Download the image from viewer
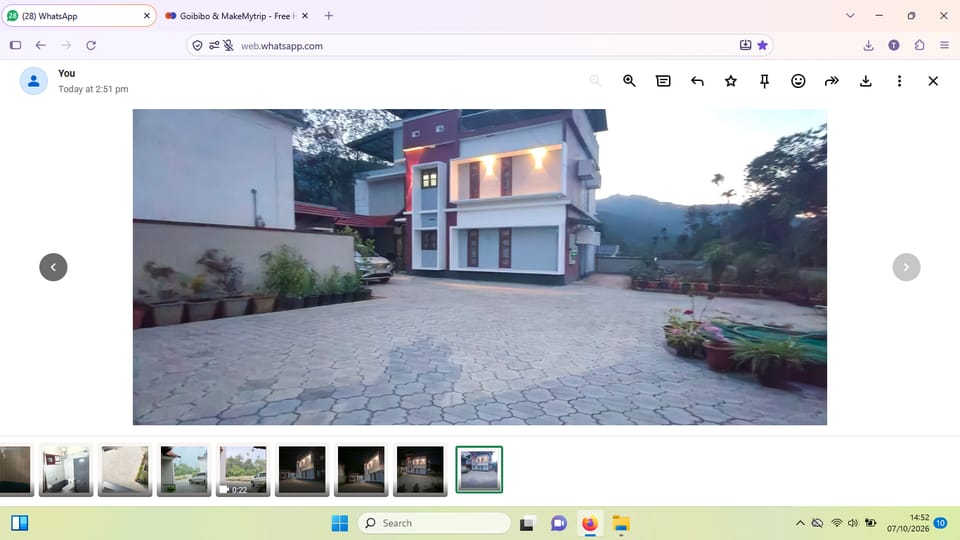 click(x=866, y=81)
